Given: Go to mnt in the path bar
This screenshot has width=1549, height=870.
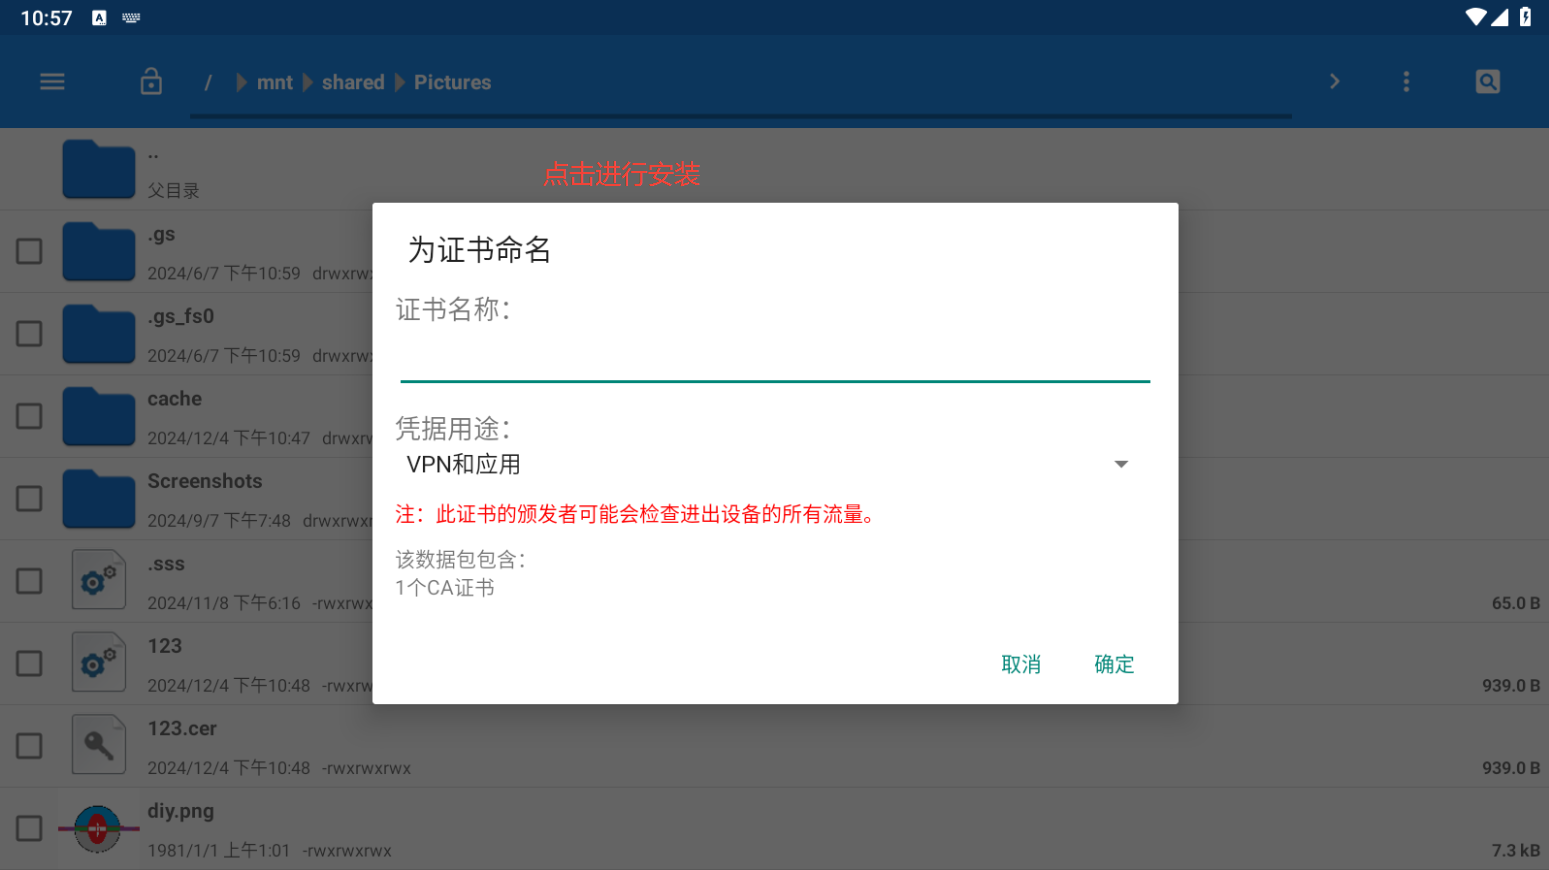Looking at the screenshot, I should pyautogui.click(x=274, y=83).
